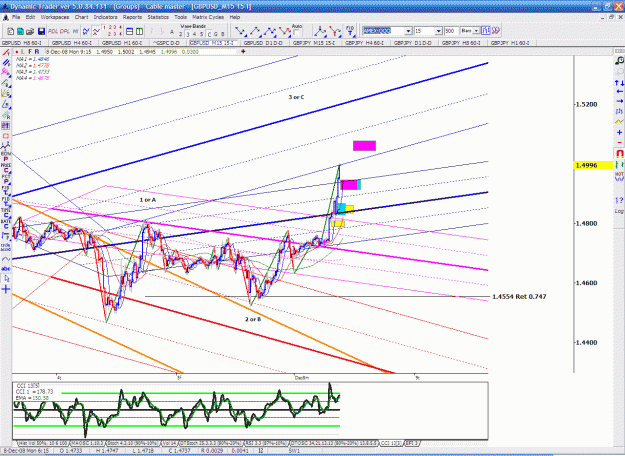The image size is (625, 456).
Task: Click the save floppy disk icon
Action: (x=41, y=31)
